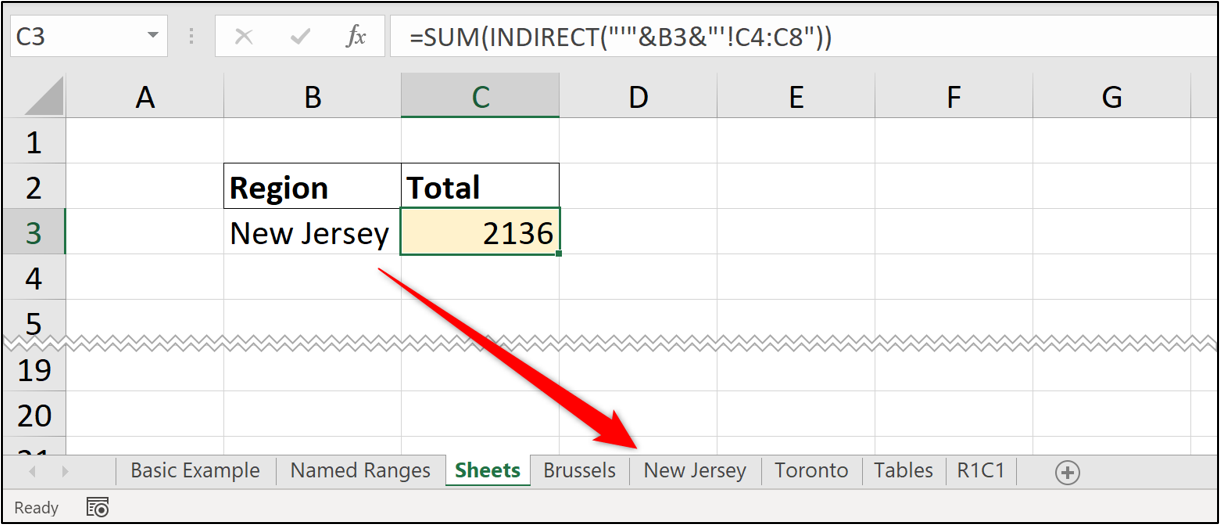
Task: Select column C header
Action: point(481,97)
